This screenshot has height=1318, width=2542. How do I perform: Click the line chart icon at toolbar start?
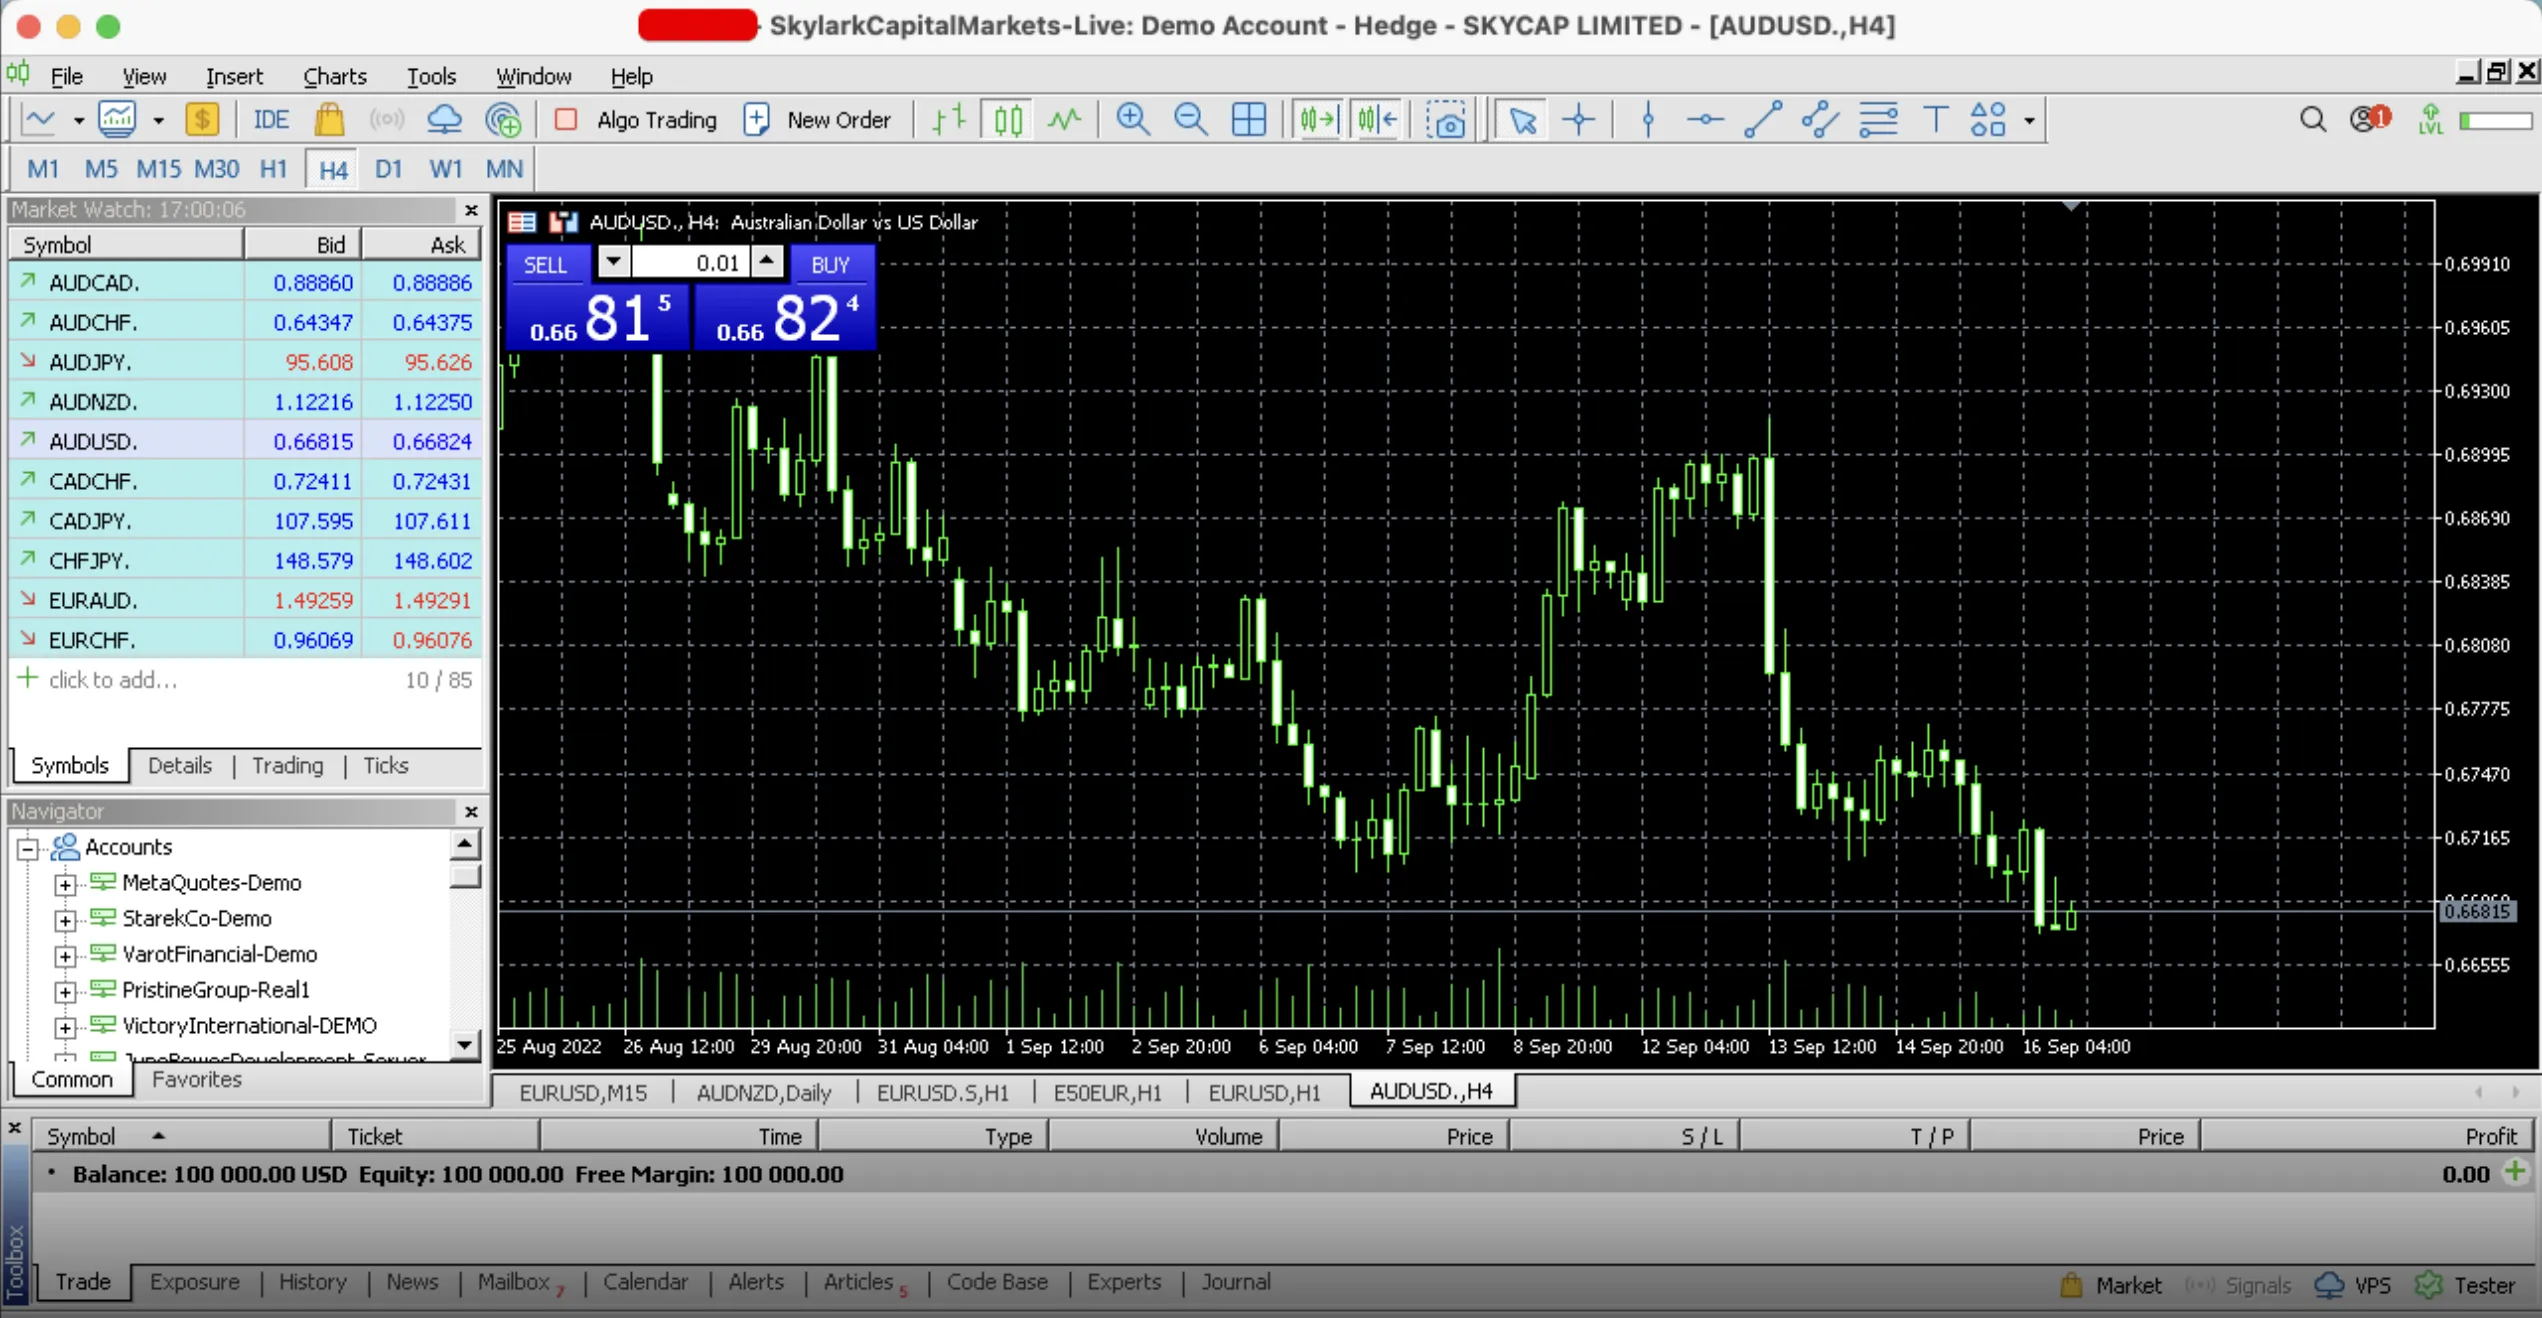pyautogui.click(x=39, y=120)
